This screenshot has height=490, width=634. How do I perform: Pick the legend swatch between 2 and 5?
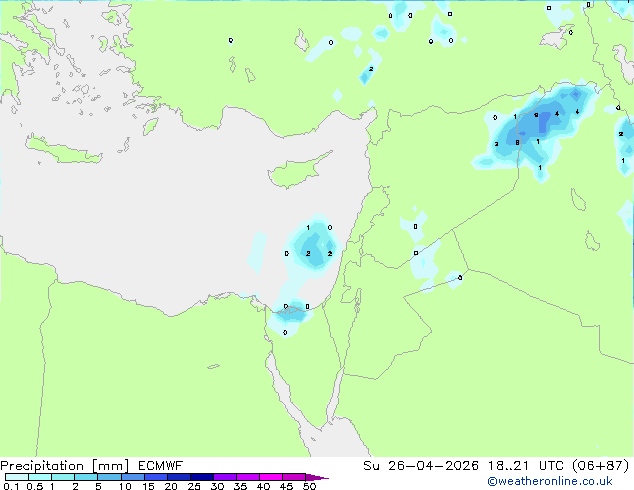[86, 477]
